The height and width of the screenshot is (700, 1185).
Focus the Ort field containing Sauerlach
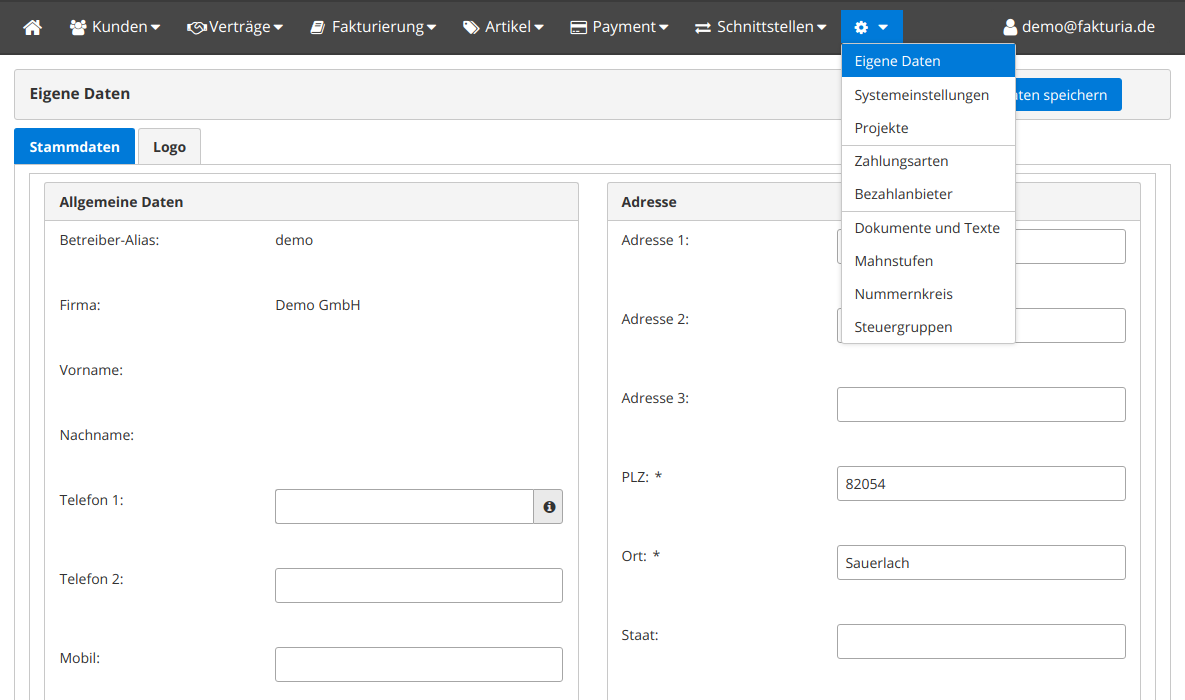tap(980, 563)
